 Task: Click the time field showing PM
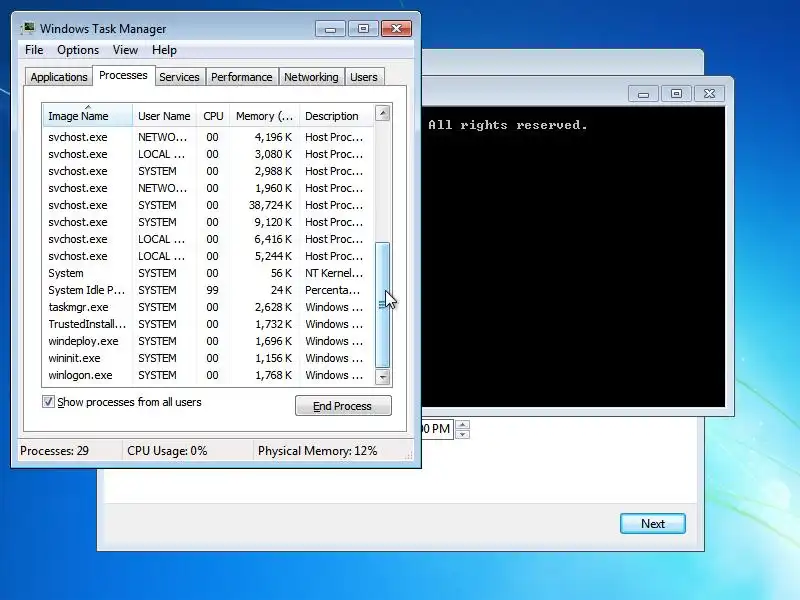coord(437,429)
